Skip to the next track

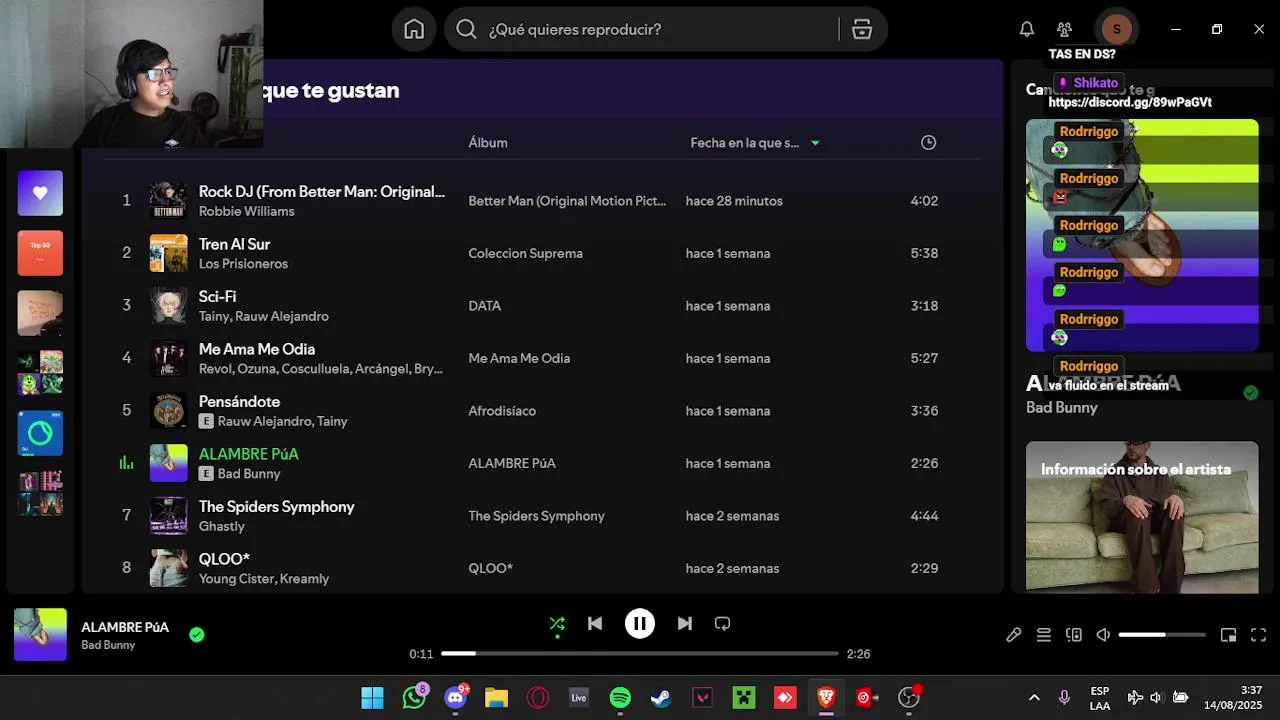pos(684,623)
